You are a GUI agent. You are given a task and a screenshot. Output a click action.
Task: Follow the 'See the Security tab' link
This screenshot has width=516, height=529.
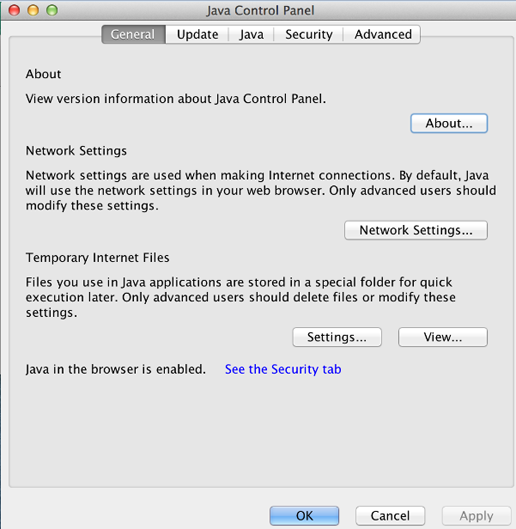(283, 369)
